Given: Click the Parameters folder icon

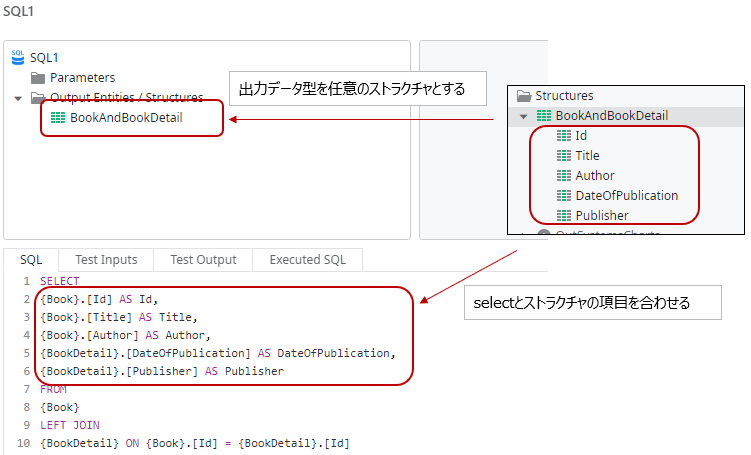Looking at the screenshot, I should click(x=38, y=78).
